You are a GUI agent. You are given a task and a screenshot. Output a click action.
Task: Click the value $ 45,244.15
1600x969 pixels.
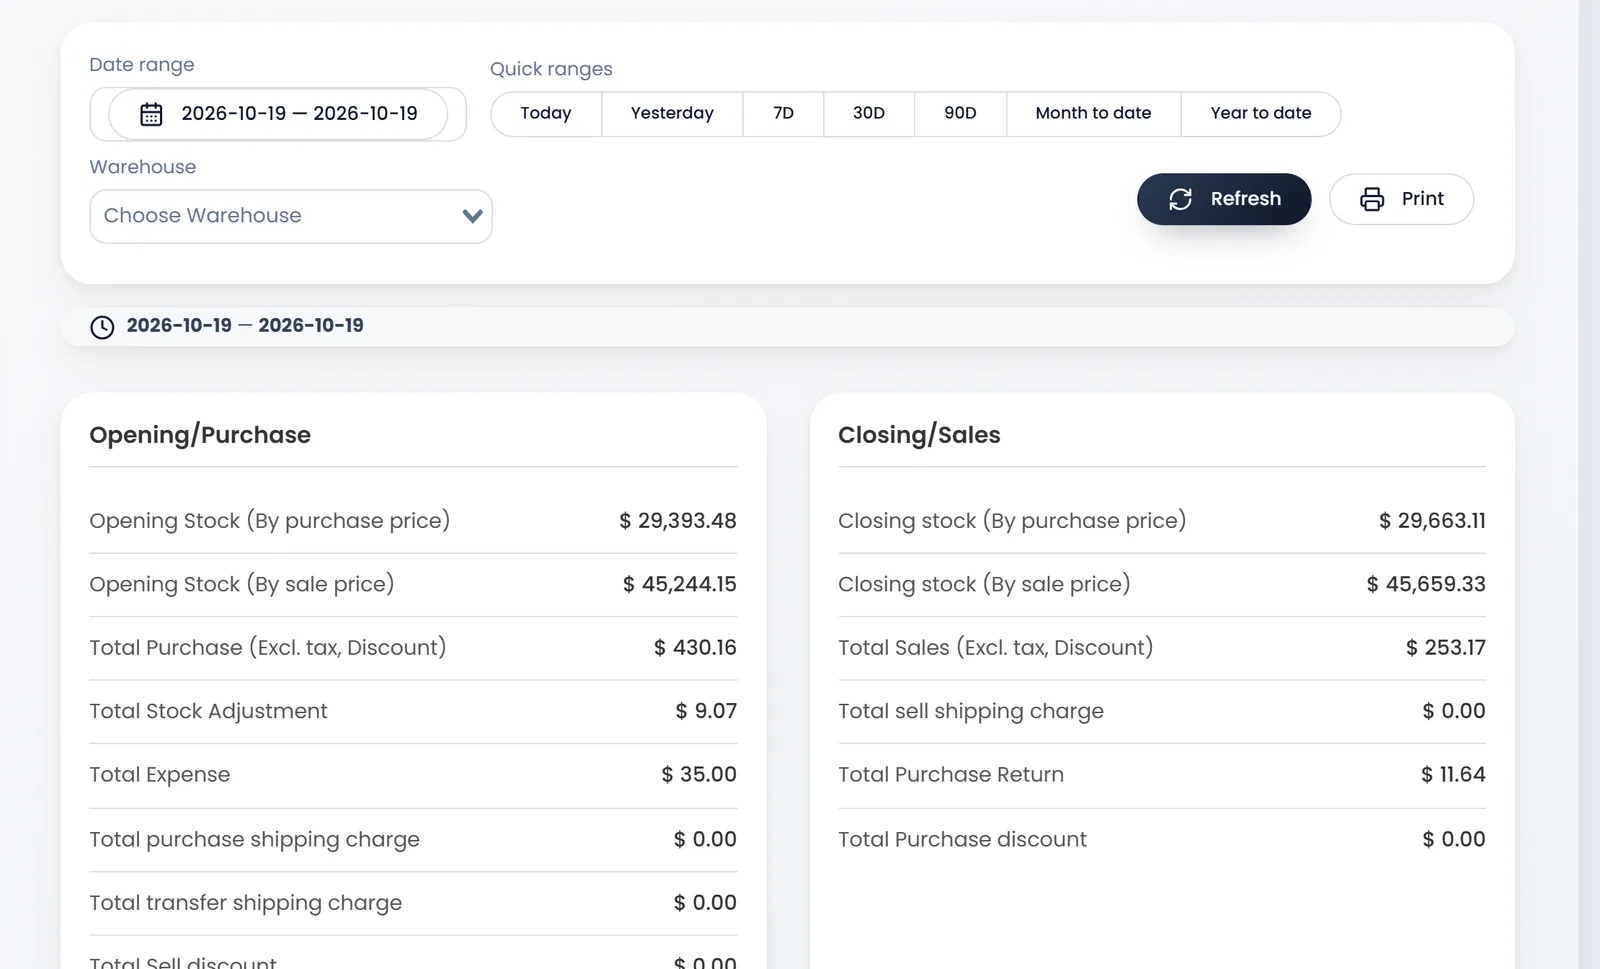[x=680, y=584]
